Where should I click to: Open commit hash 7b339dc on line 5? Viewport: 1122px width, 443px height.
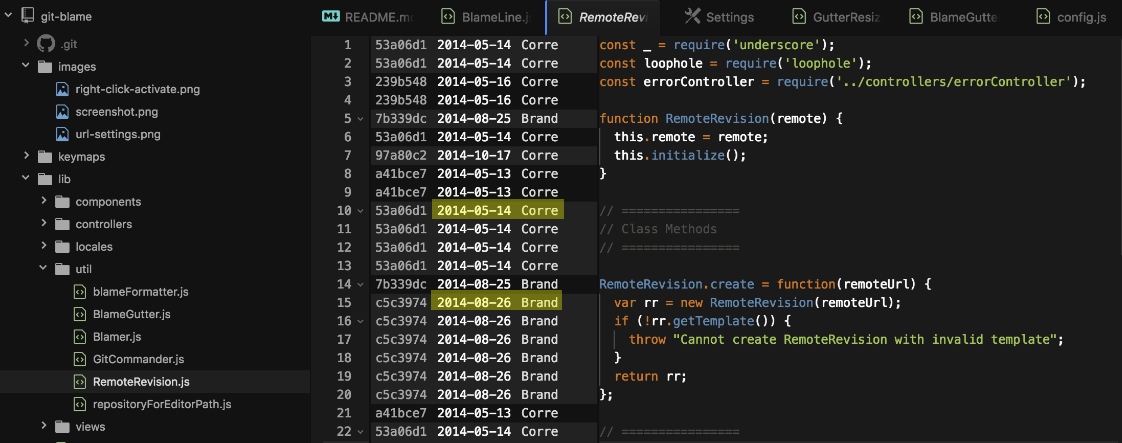(x=401, y=118)
